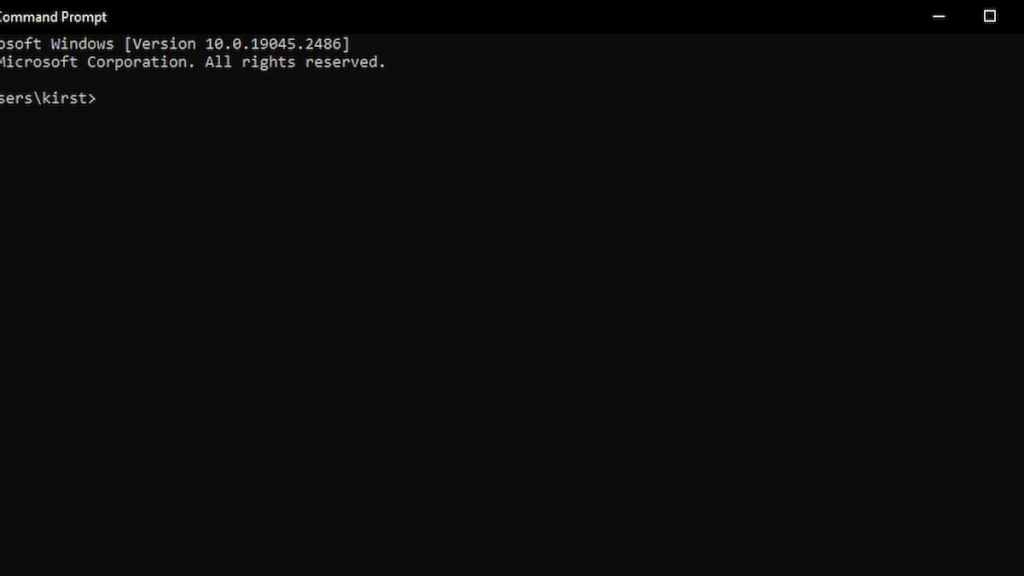Place cursor after the kirst> prompt

tap(104, 98)
